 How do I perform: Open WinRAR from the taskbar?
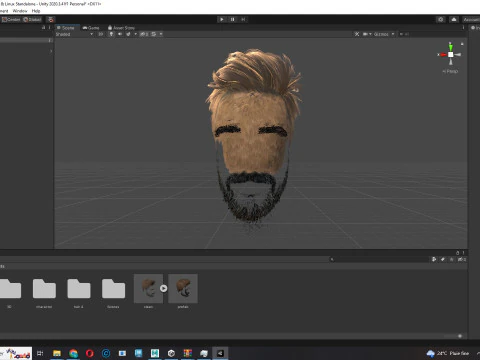pos(188,353)
